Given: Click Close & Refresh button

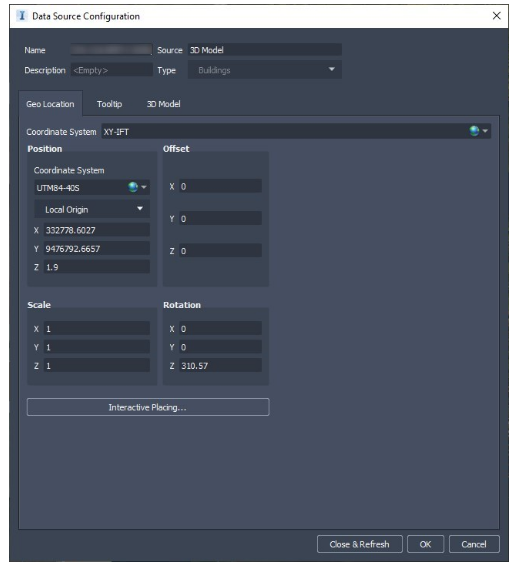Looking at the screenshot, I should pyautogui.click(x=359, y=544).
